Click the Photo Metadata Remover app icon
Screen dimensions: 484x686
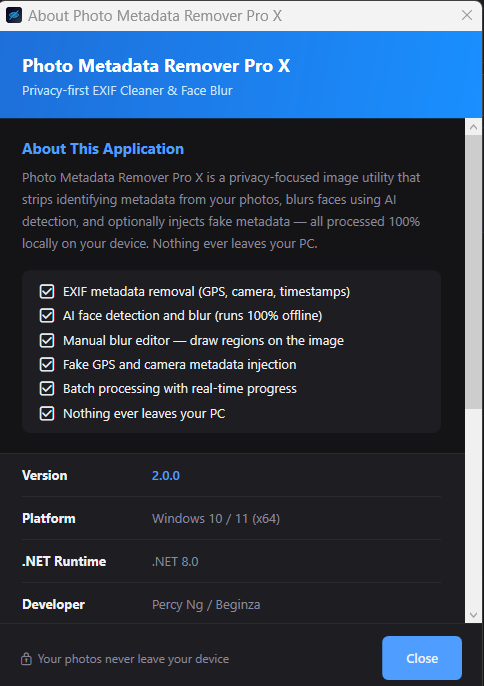(x=14, y=15)
